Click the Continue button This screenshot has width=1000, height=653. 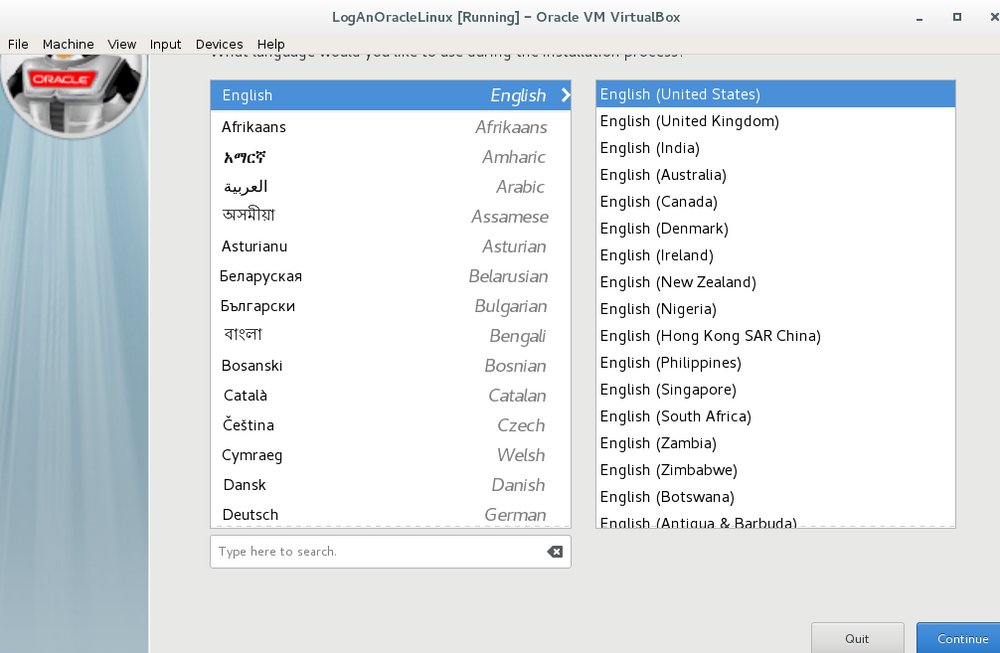click(959, 638)
